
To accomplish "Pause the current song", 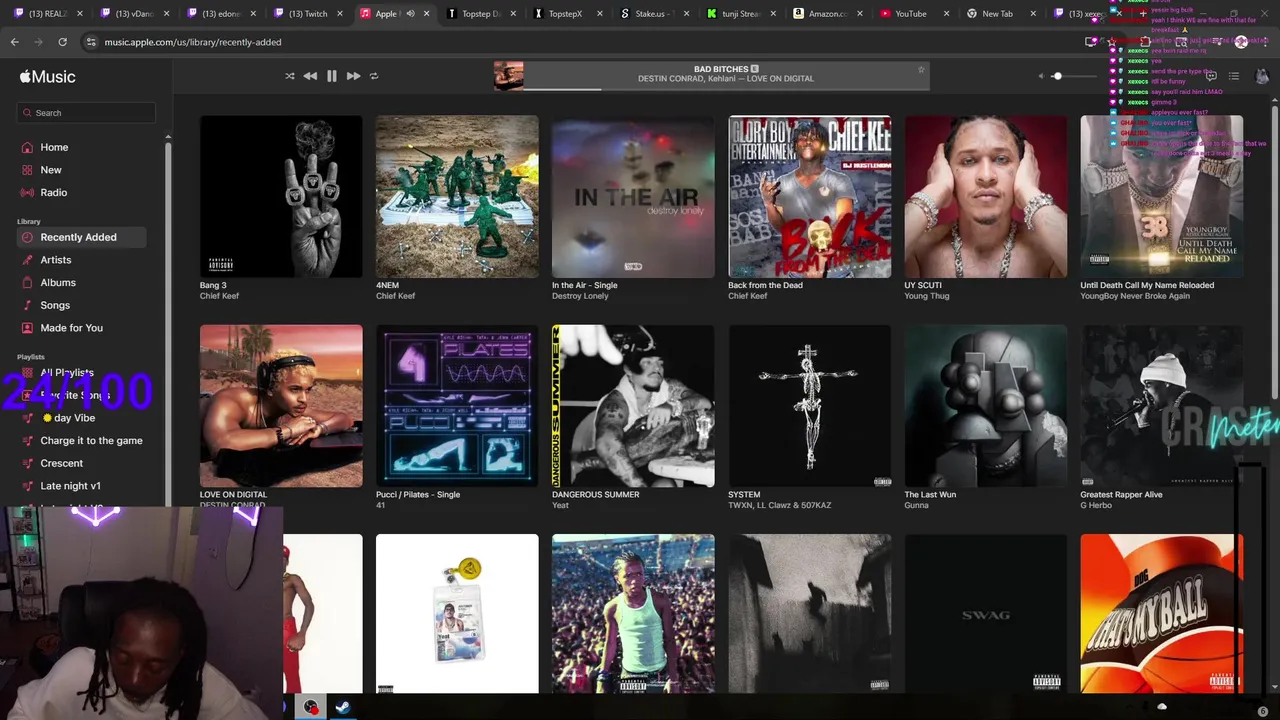I will click(332, 76).
